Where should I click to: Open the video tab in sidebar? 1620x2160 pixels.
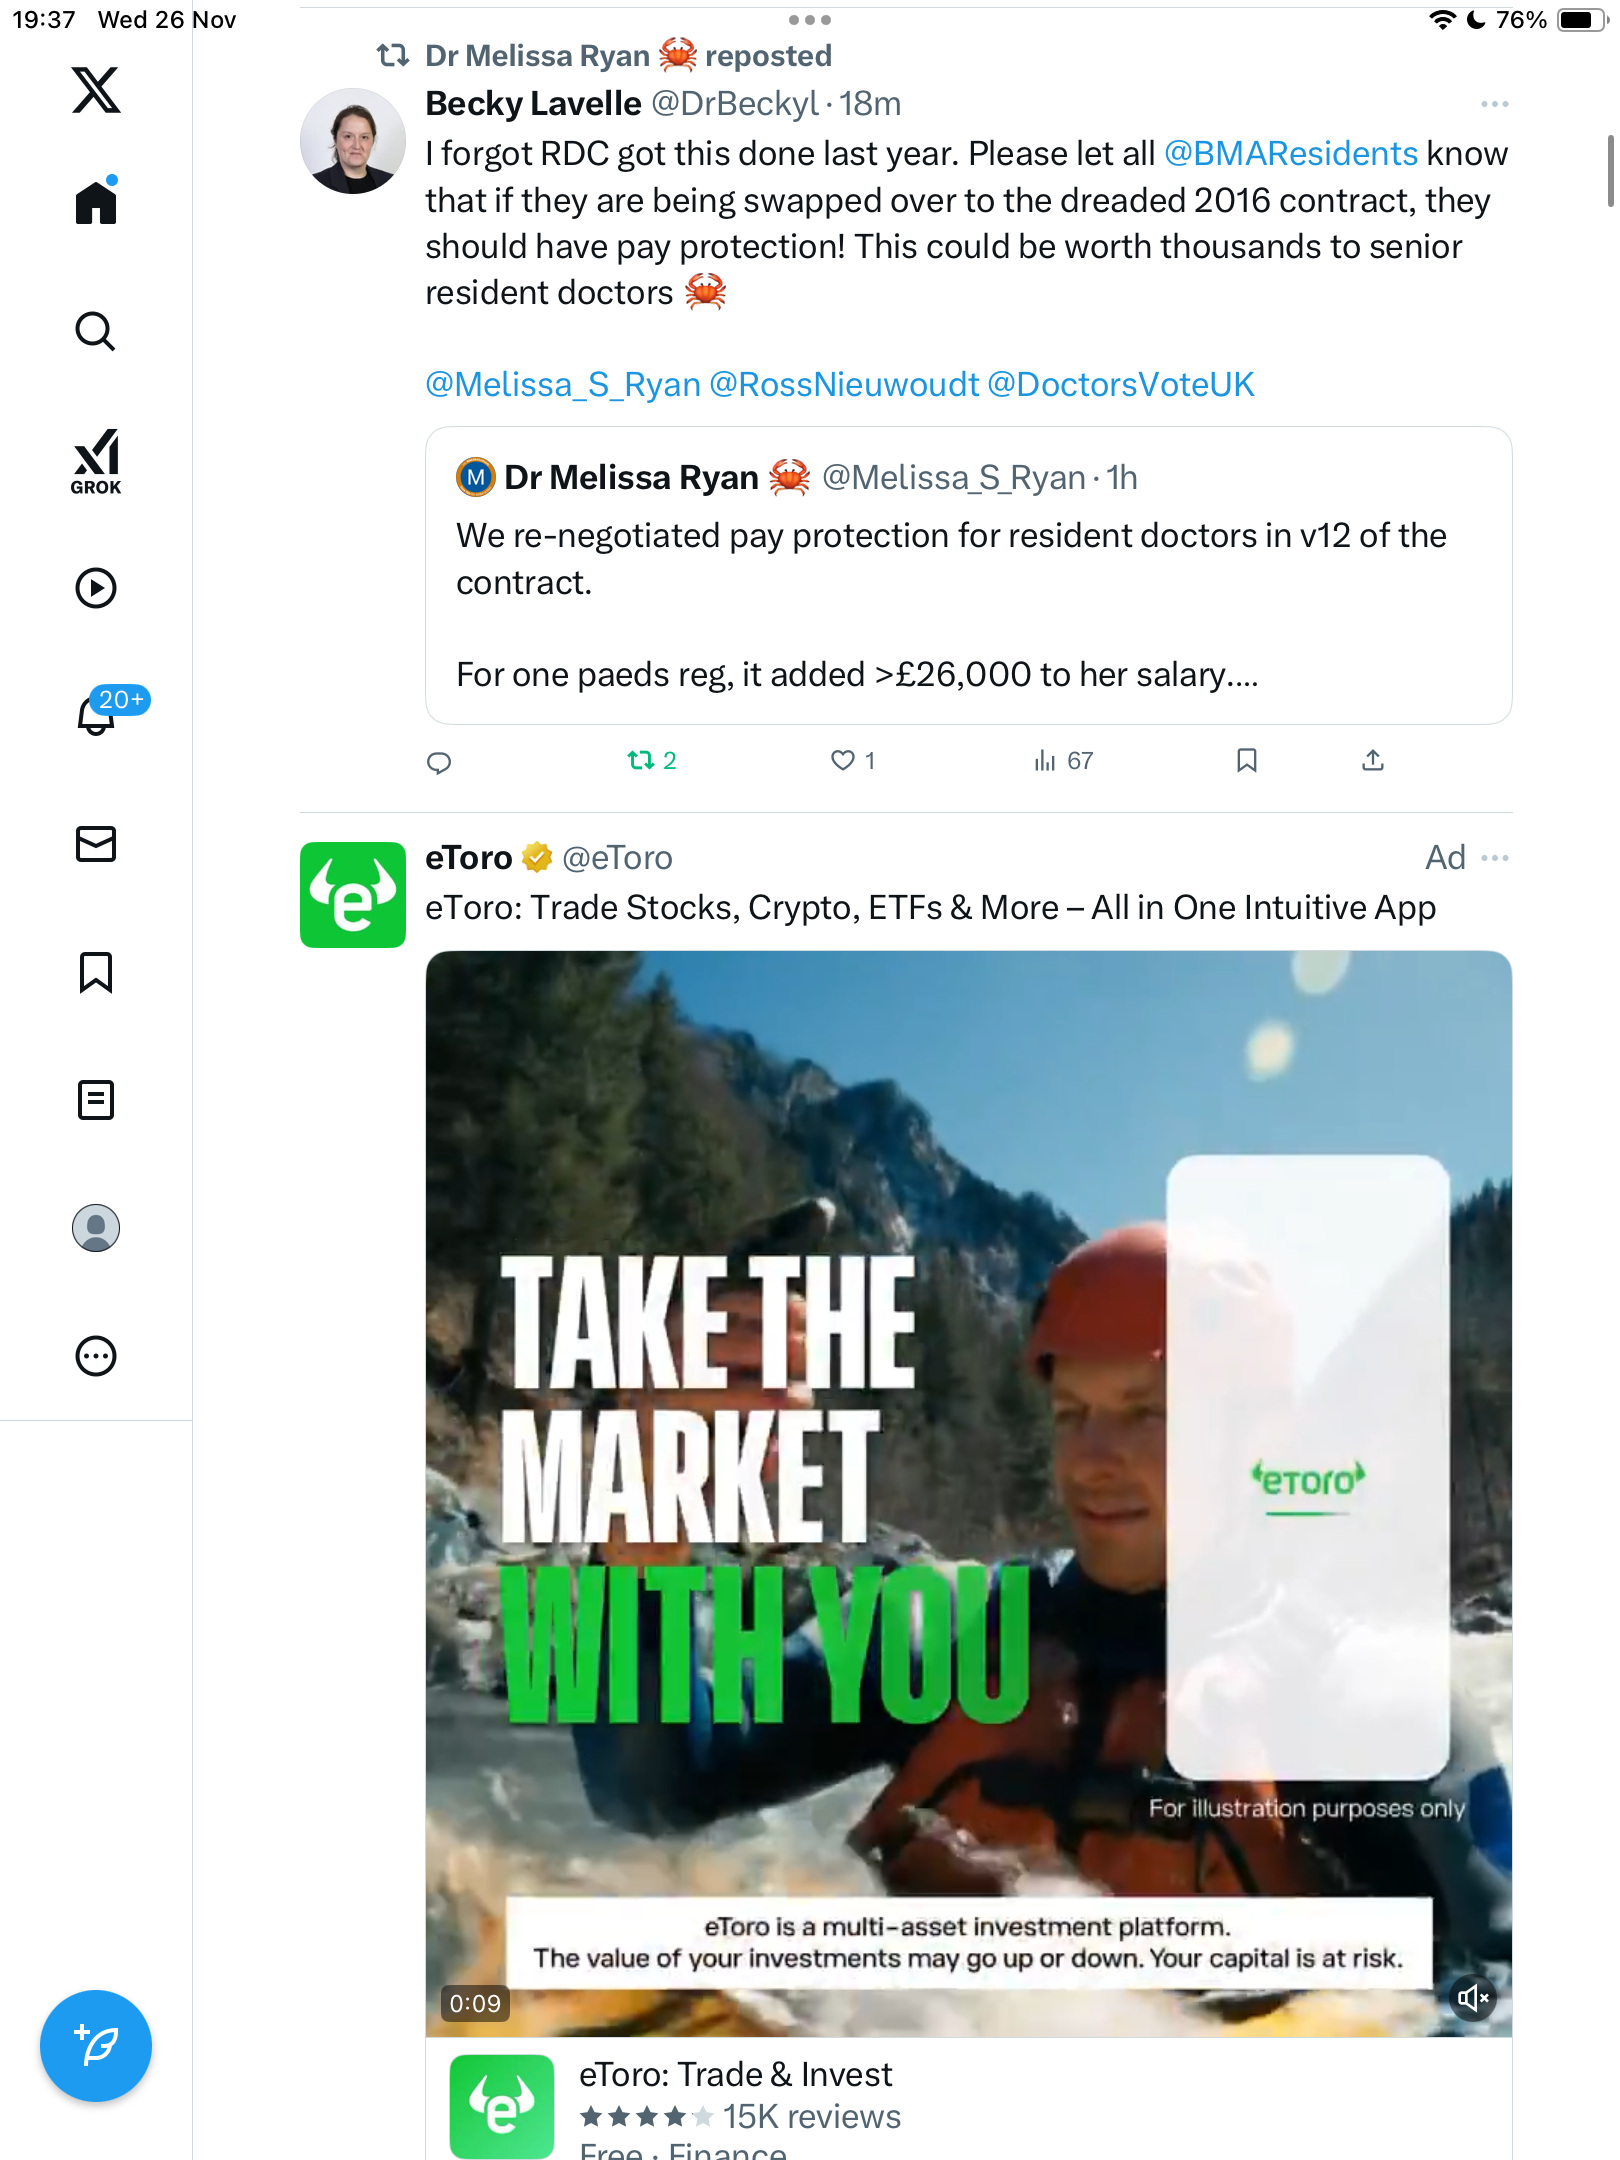click(x=96, y=588)
